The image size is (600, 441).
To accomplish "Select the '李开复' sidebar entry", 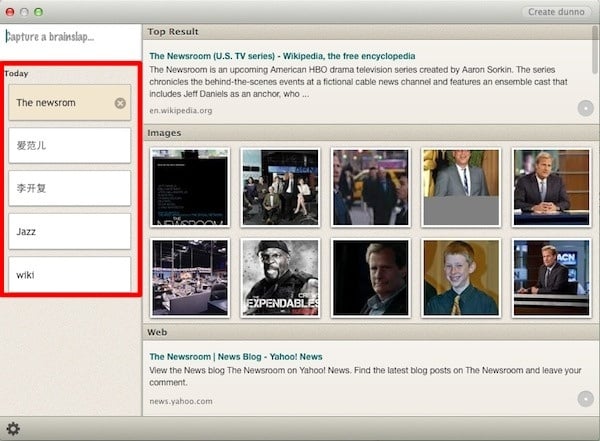I will [70, 188].
